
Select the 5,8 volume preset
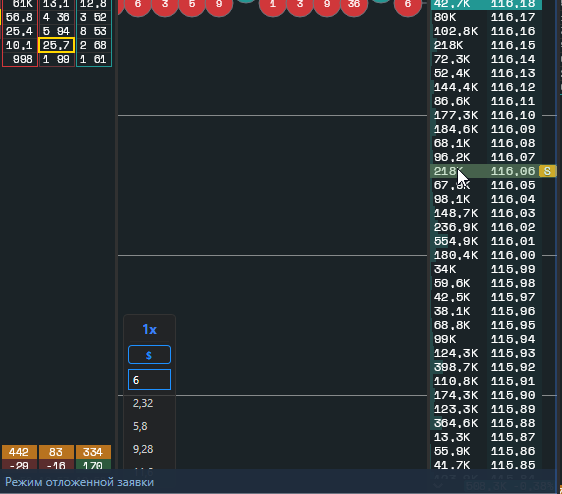pyautogui.click(x=140, y=426)
